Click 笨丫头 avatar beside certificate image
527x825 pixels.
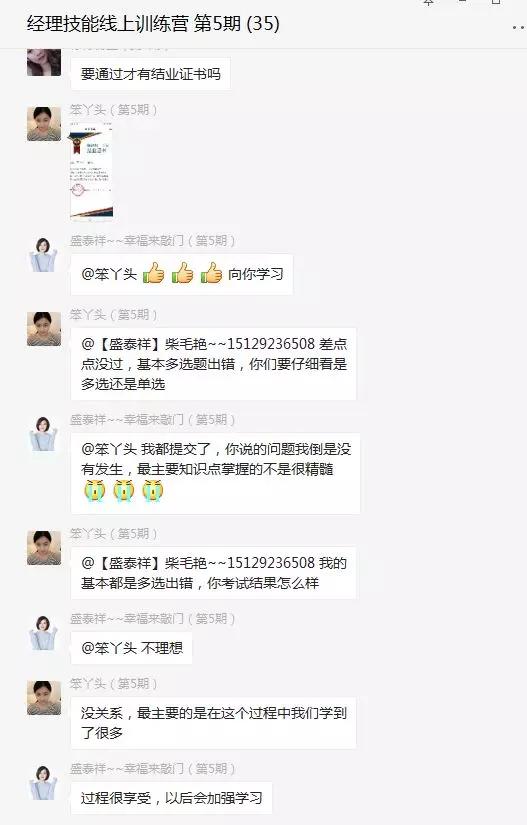[44, 124]
